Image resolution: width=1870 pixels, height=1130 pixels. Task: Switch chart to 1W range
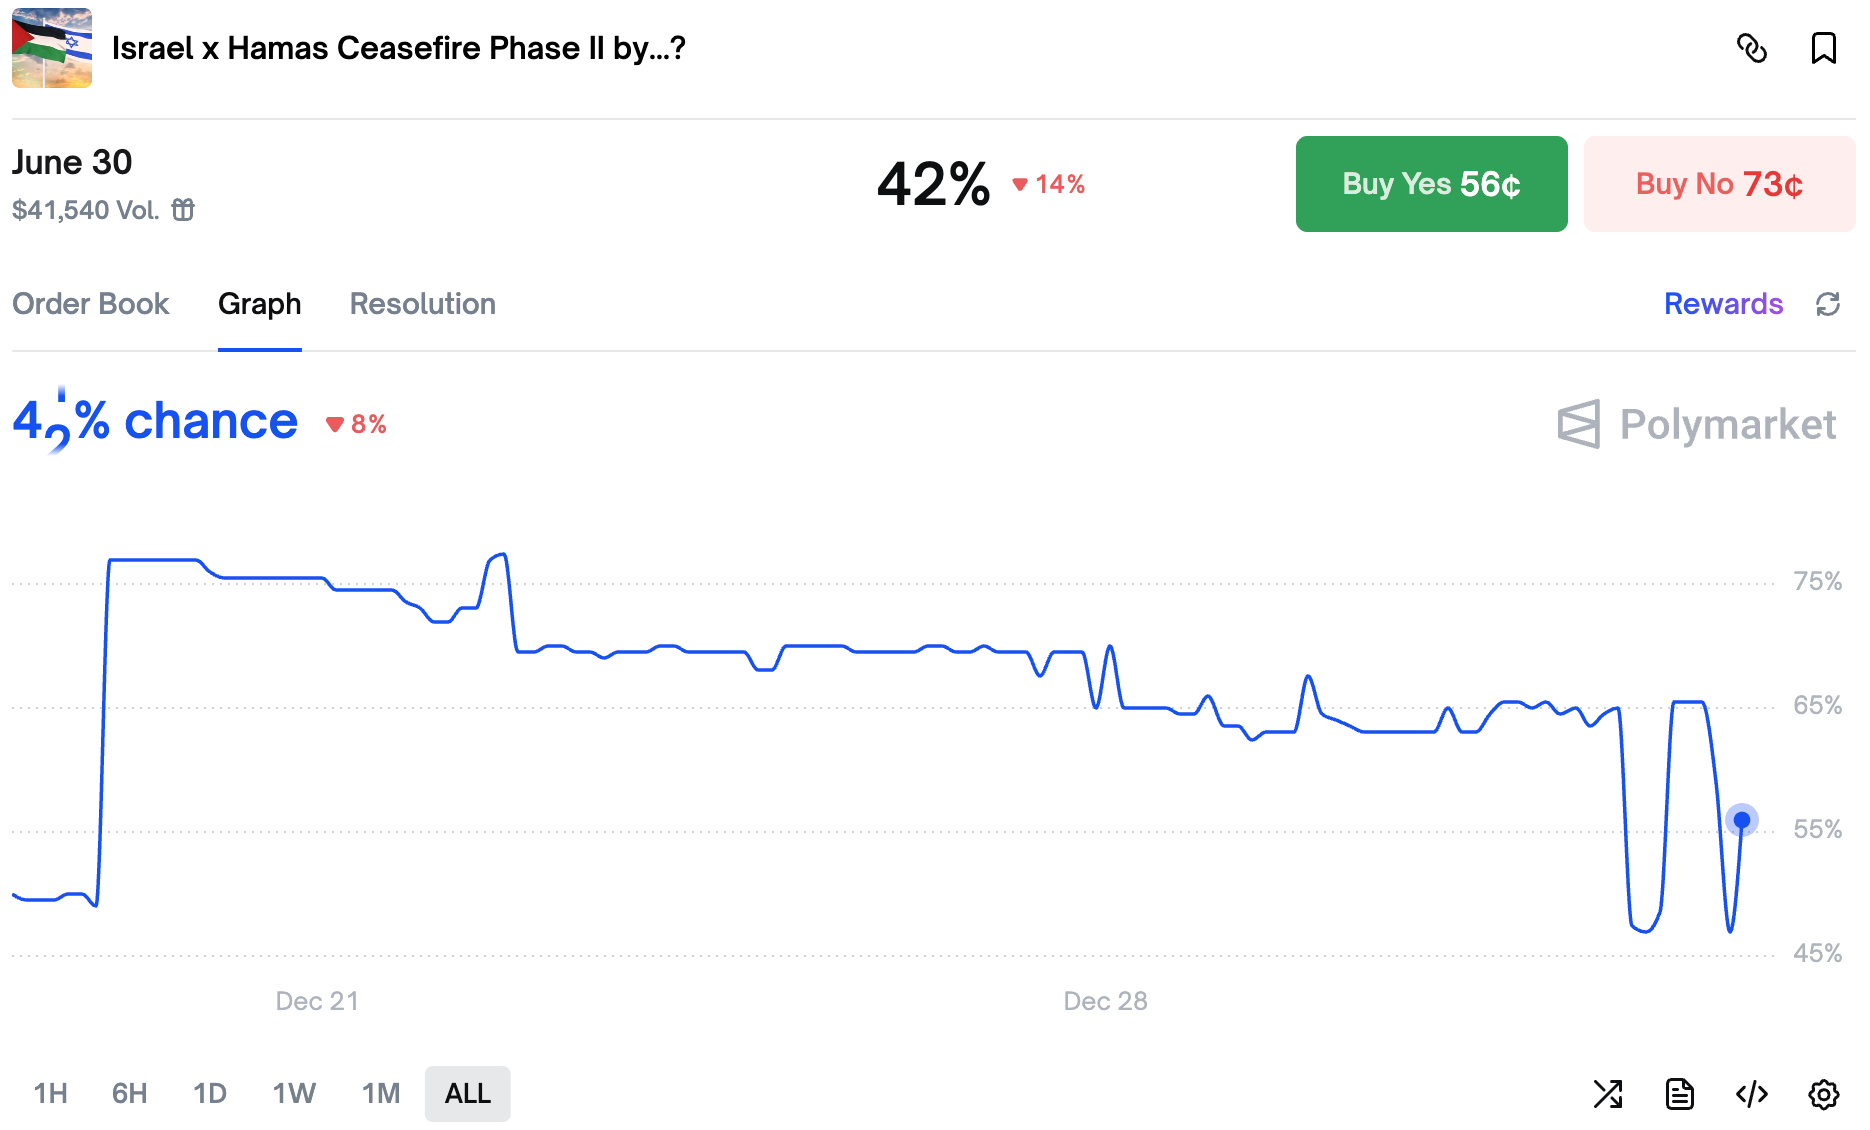pos(294,1094)
